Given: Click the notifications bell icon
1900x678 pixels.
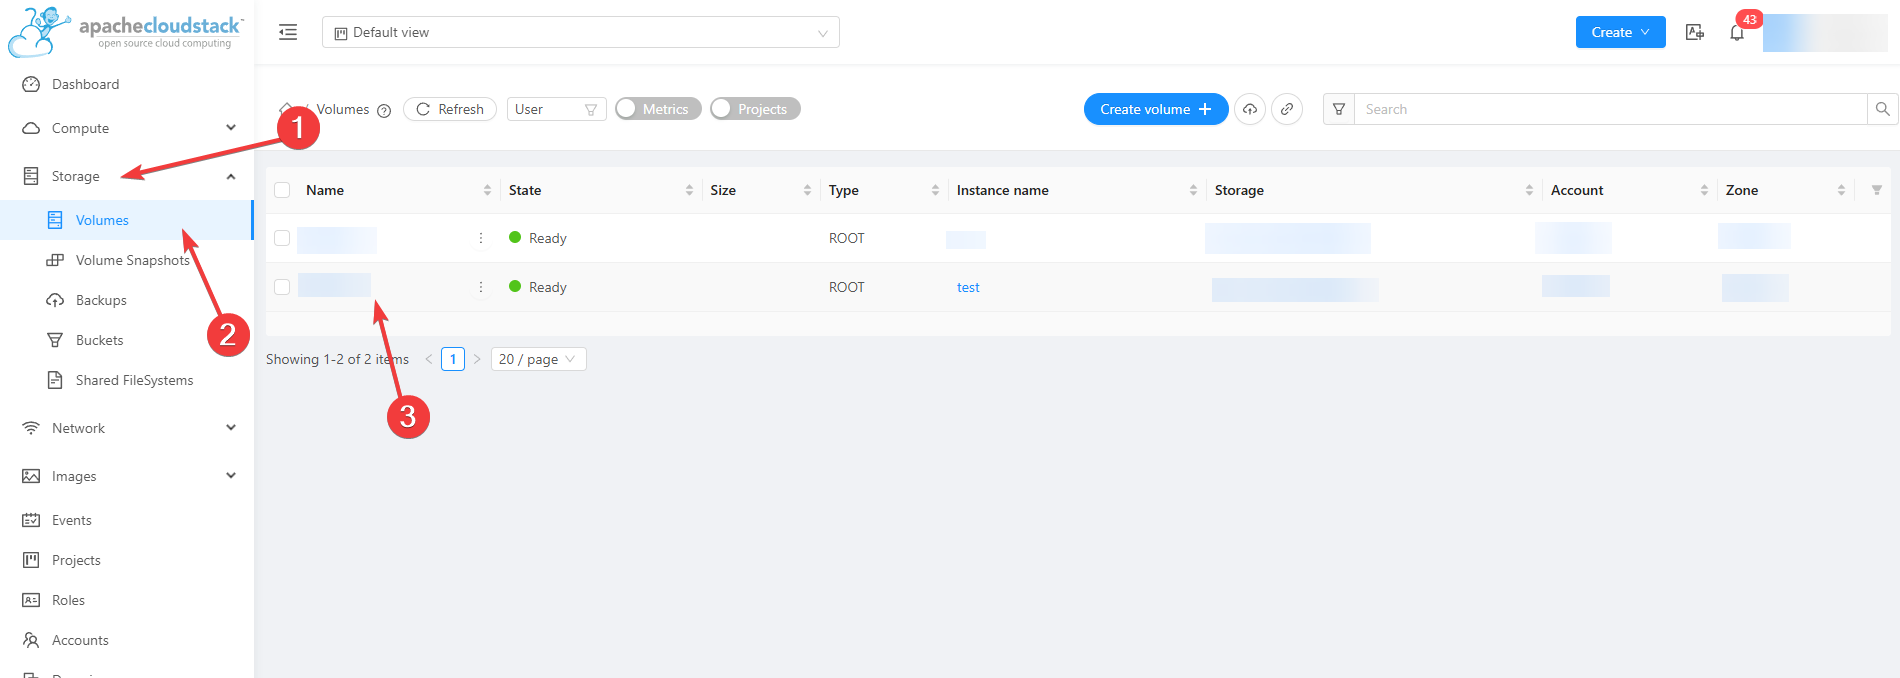Looking at the screenshot, I should click(x=1737, y=33).
